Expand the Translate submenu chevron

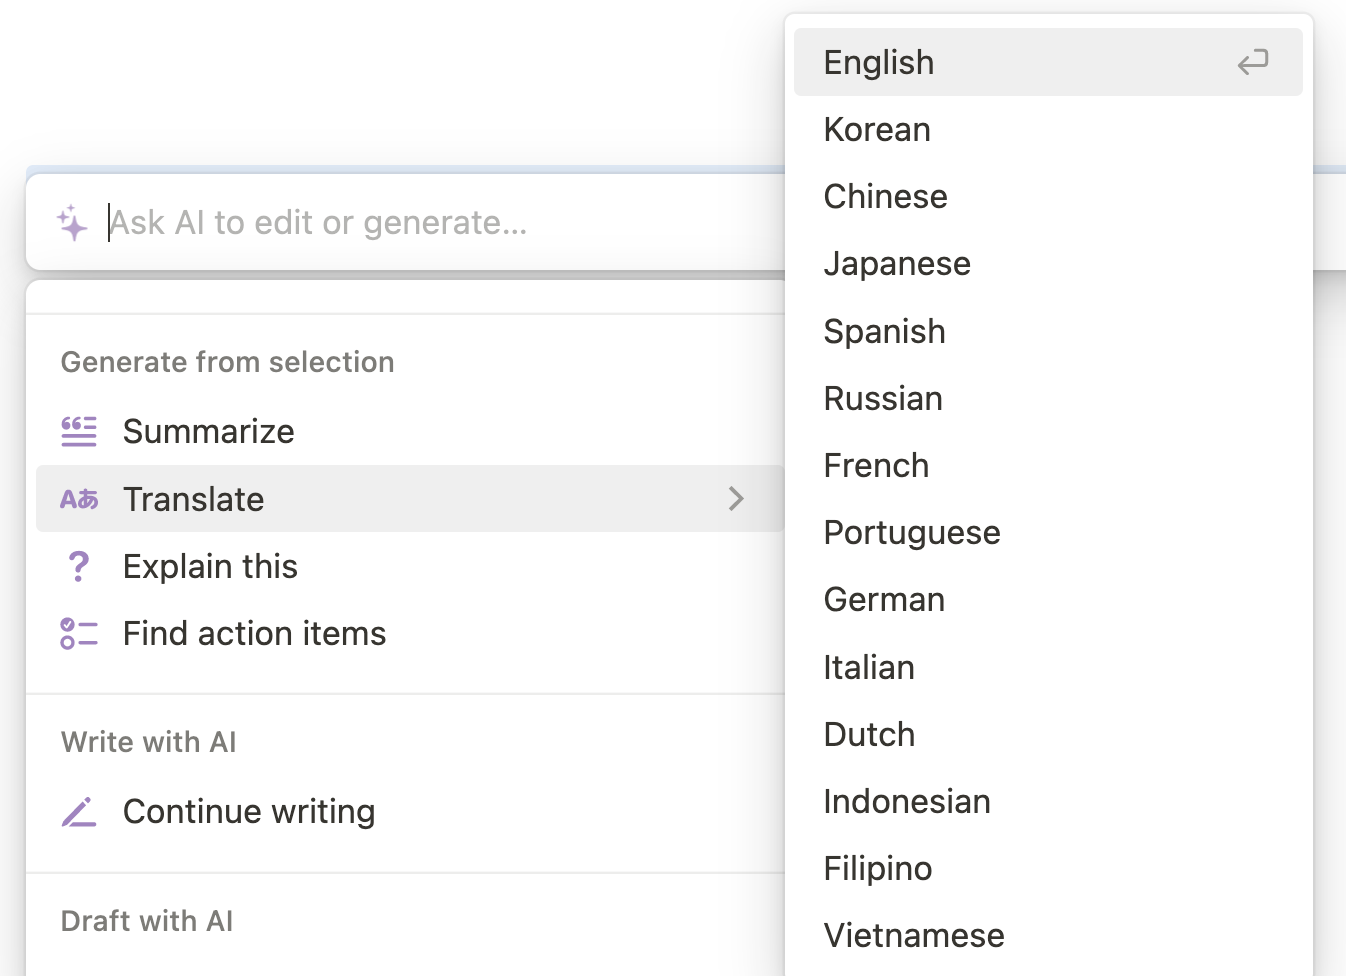point(736,499)
